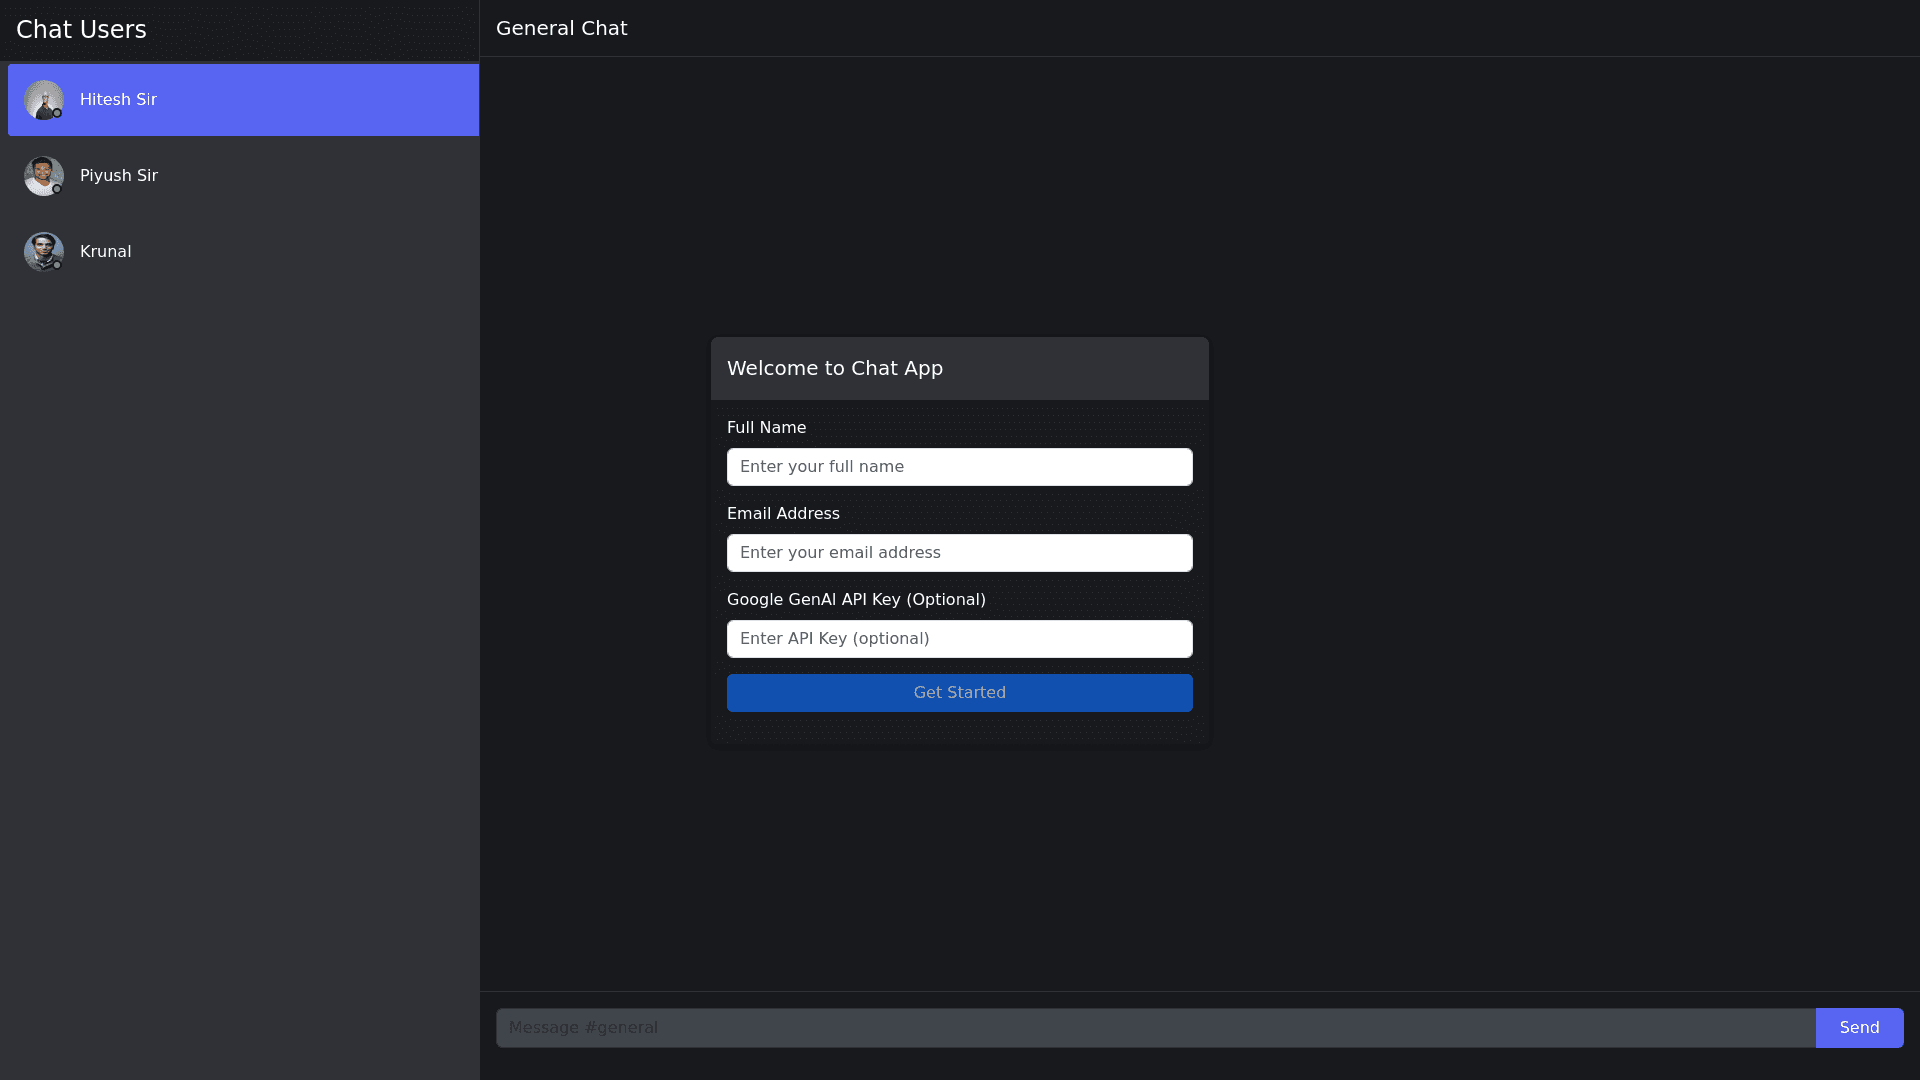The height and width of the screenshot is (1080, 1920).
Task: Click the Chat Users sidebar heading
Action: (x=81, y=30)
